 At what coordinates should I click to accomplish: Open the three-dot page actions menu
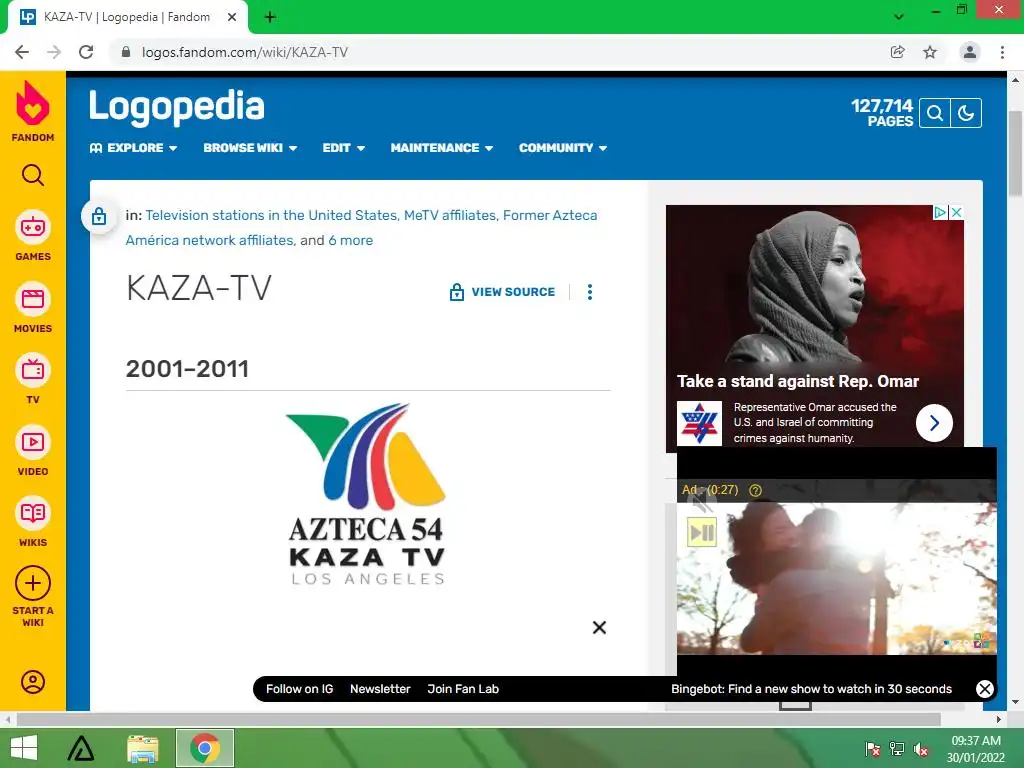(590, 292)
